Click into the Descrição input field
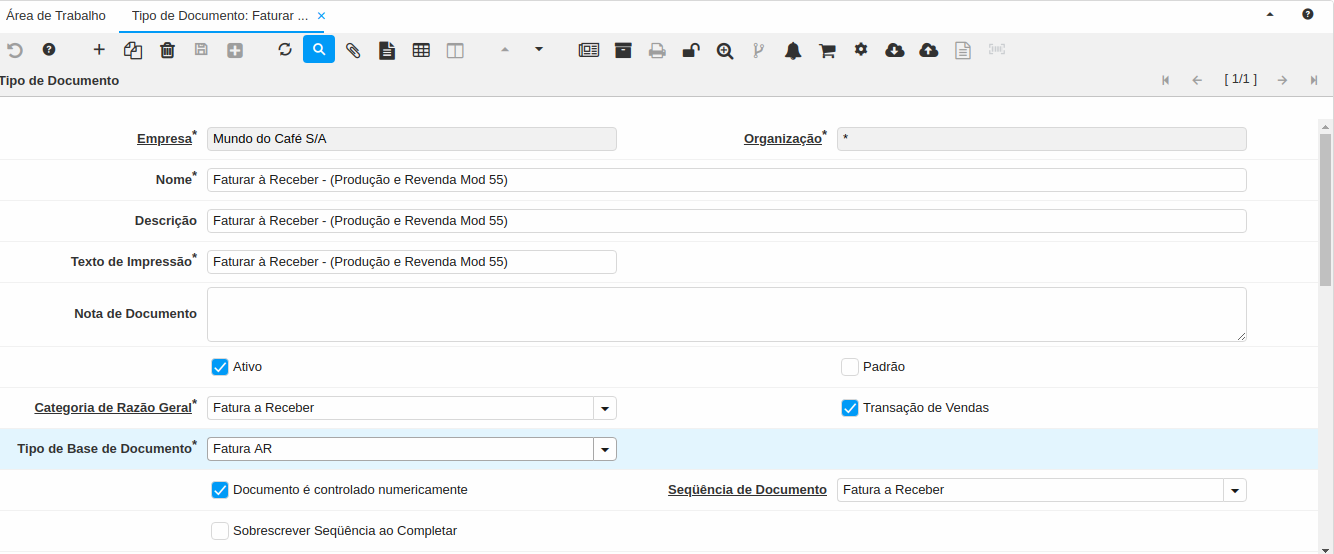Image resolution: width=1334 pixels, height=554 pixels. click(727, 221)
